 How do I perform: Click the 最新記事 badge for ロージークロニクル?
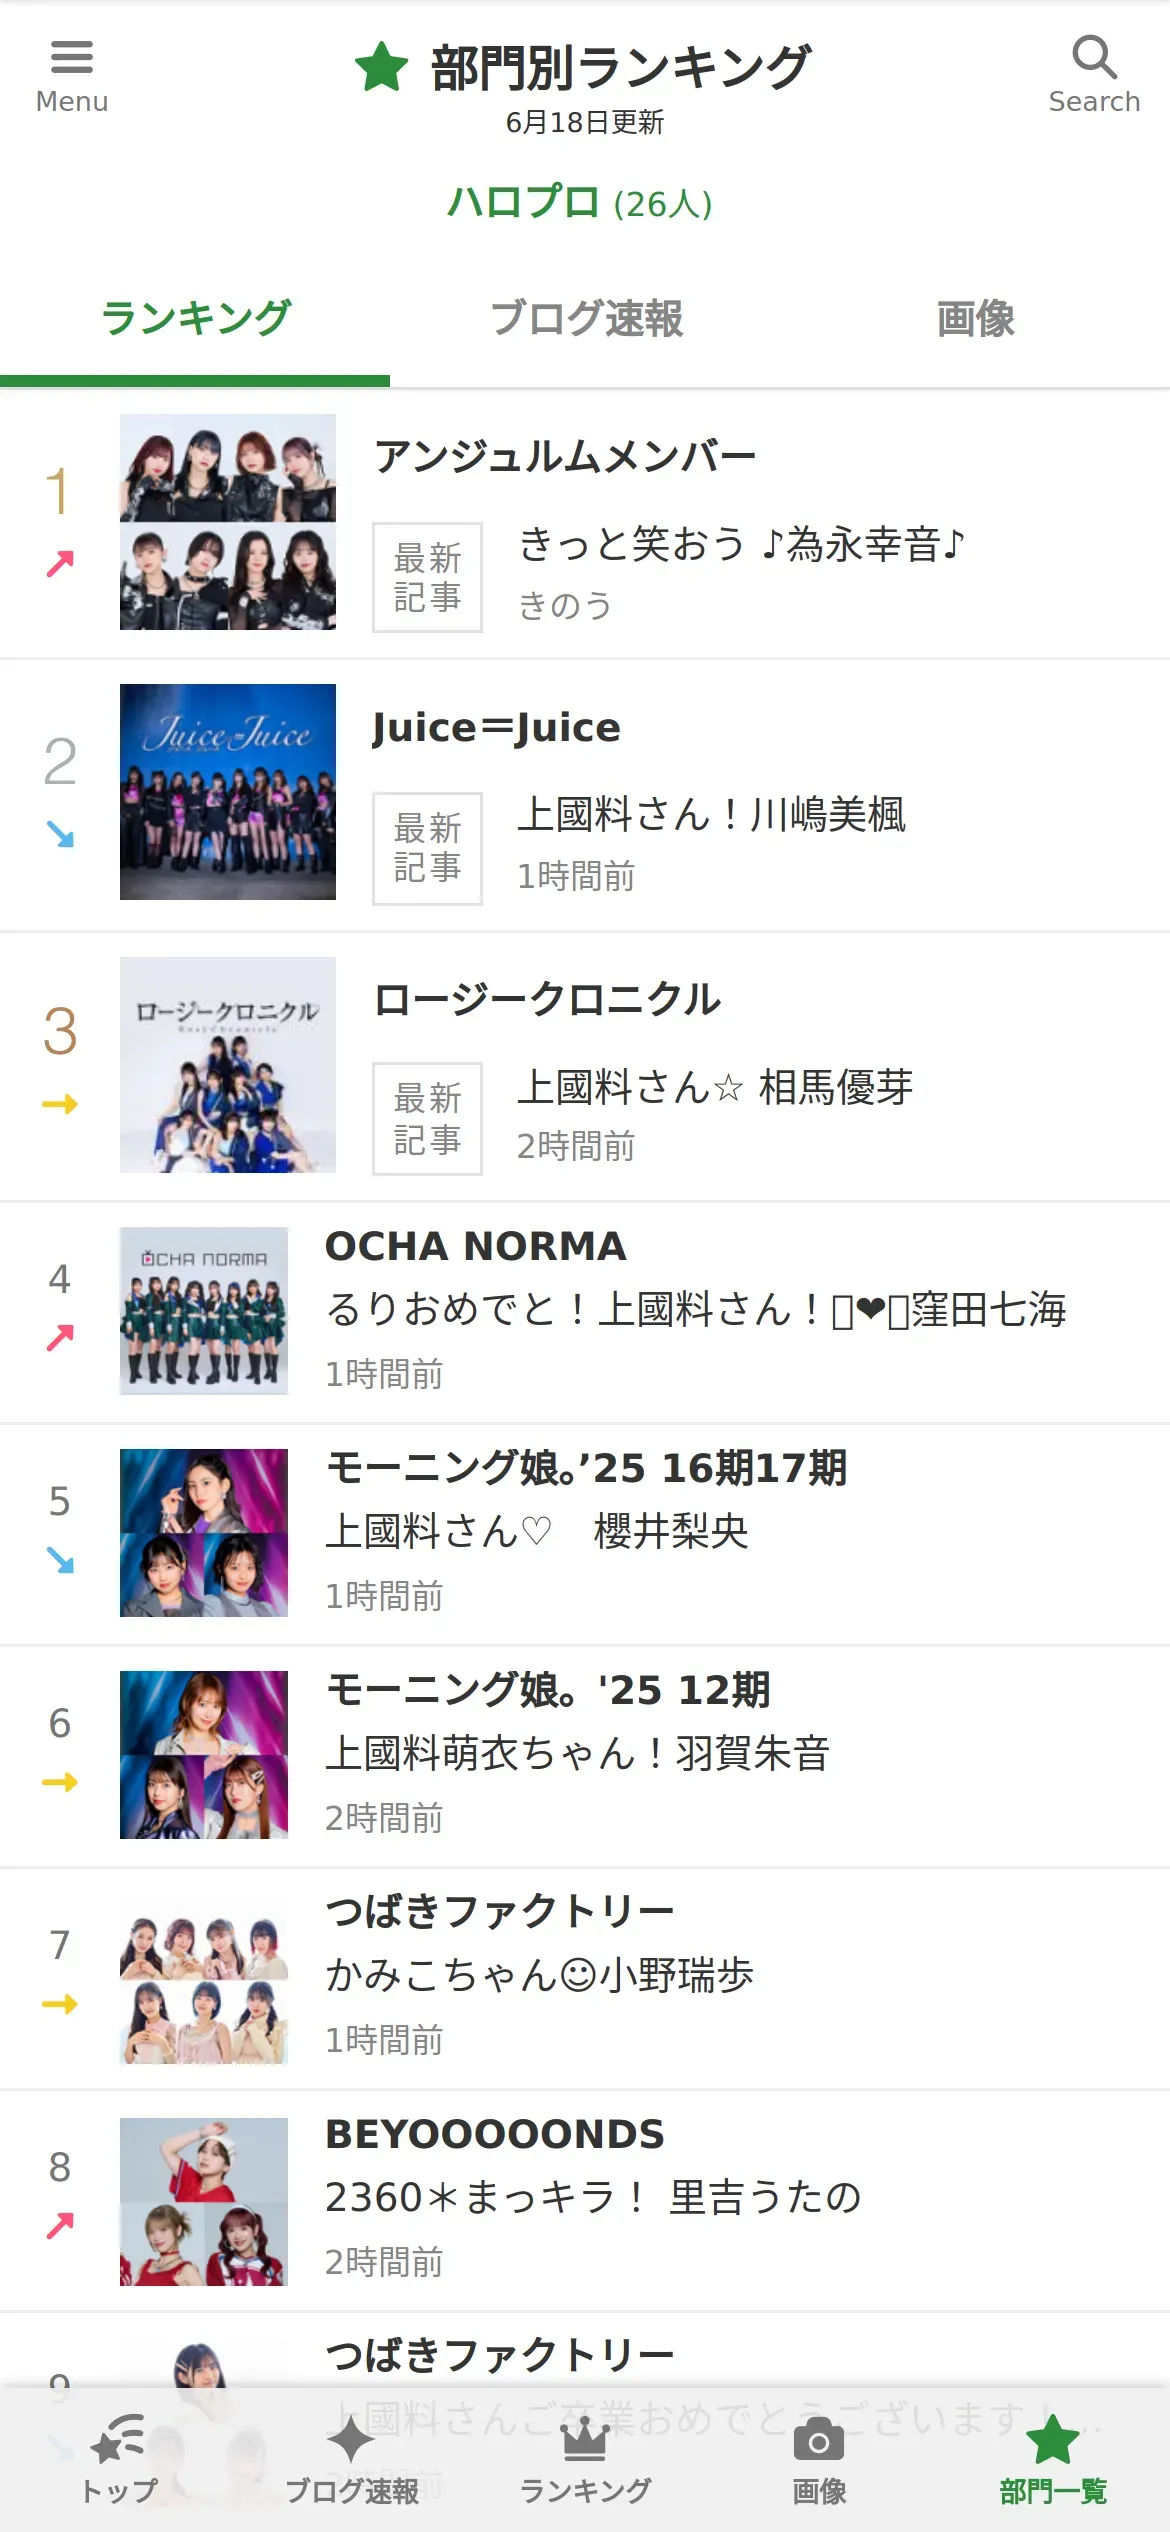pos(427,1118)
